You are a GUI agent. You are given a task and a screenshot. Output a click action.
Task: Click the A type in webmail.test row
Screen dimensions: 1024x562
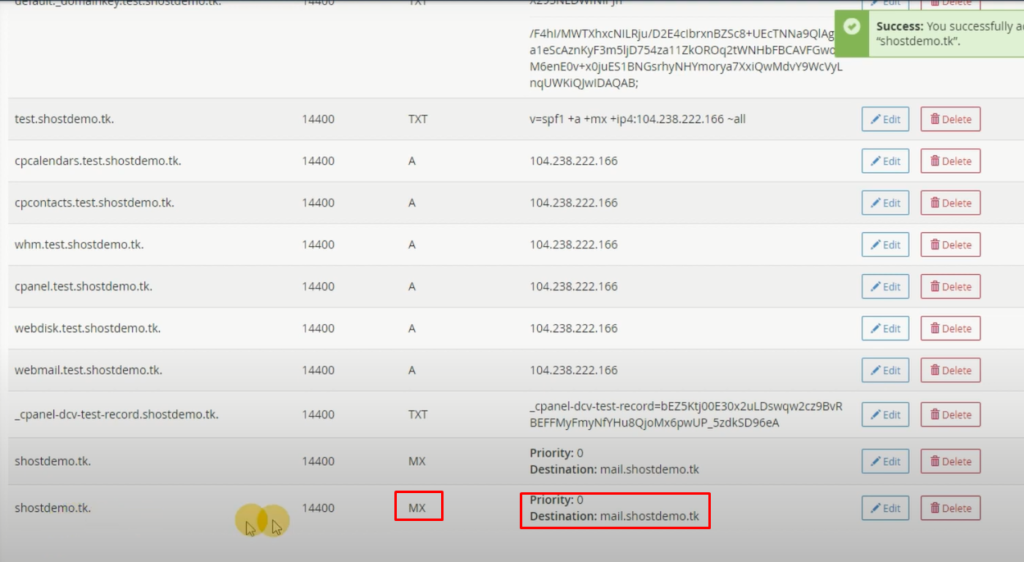pos(412,369)
